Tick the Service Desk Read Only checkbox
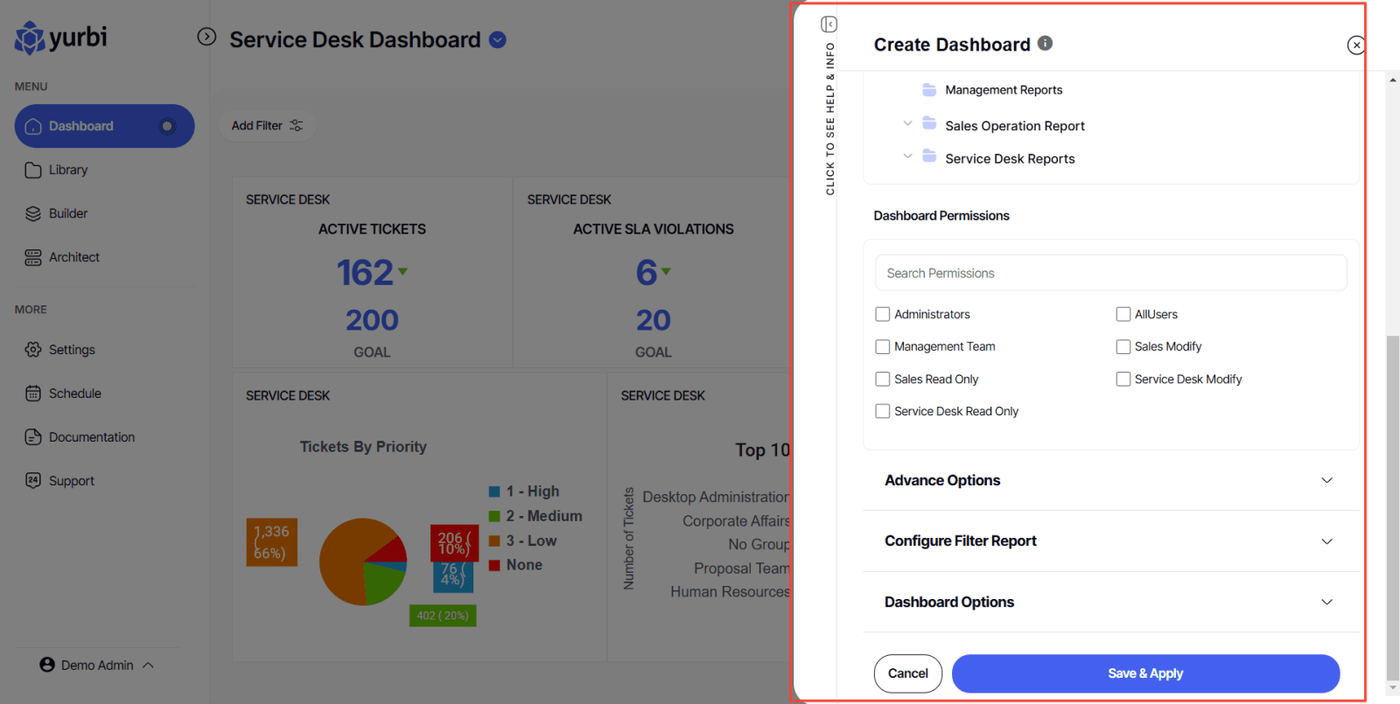This screenshot has height=704, width=1400. tap(882, 411)
